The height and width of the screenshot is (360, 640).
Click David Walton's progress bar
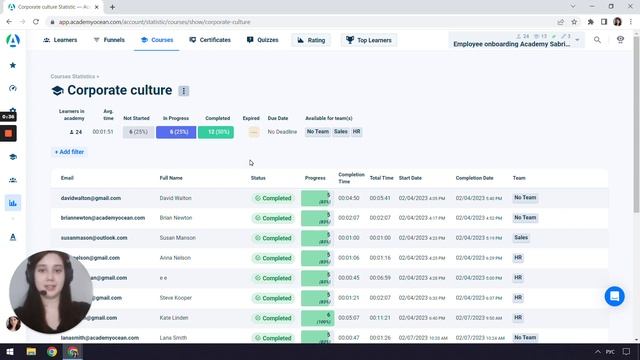tap(317, 198)
